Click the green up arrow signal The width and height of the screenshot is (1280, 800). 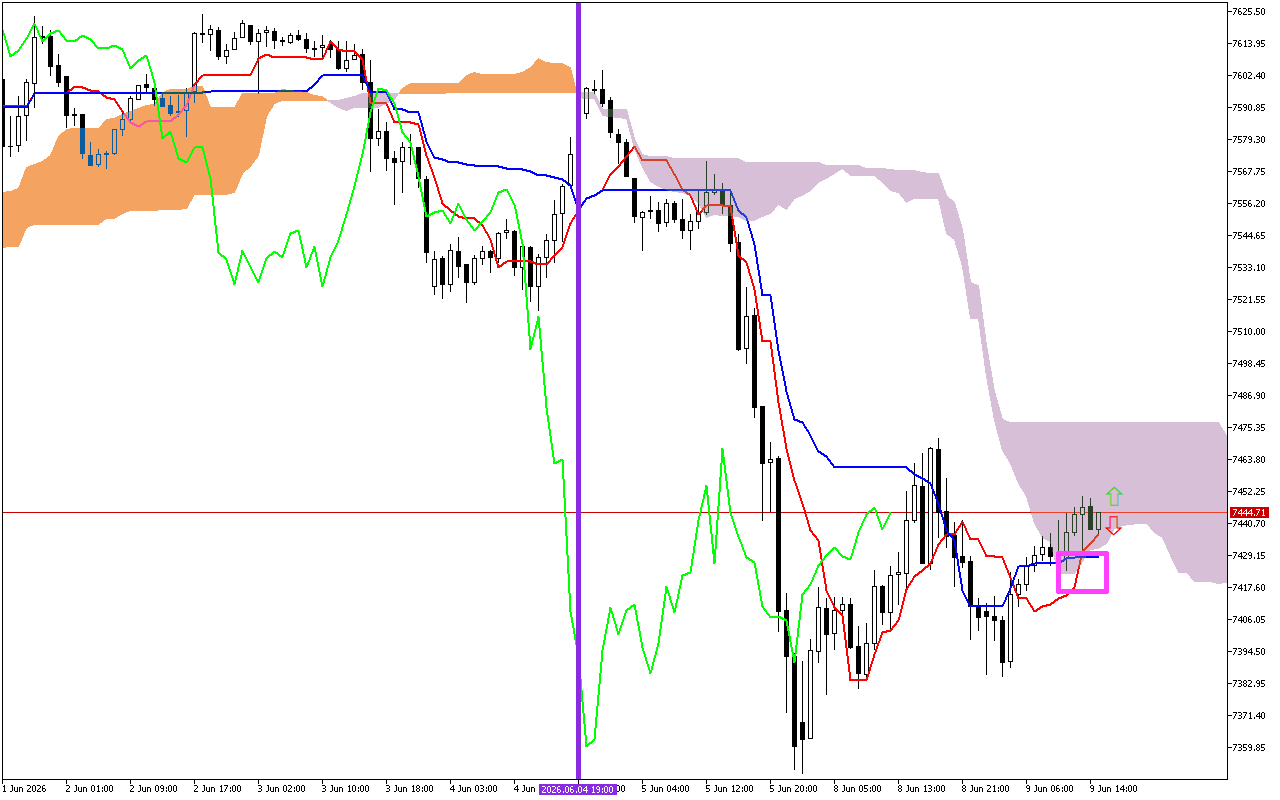[x=1114, y=496]
